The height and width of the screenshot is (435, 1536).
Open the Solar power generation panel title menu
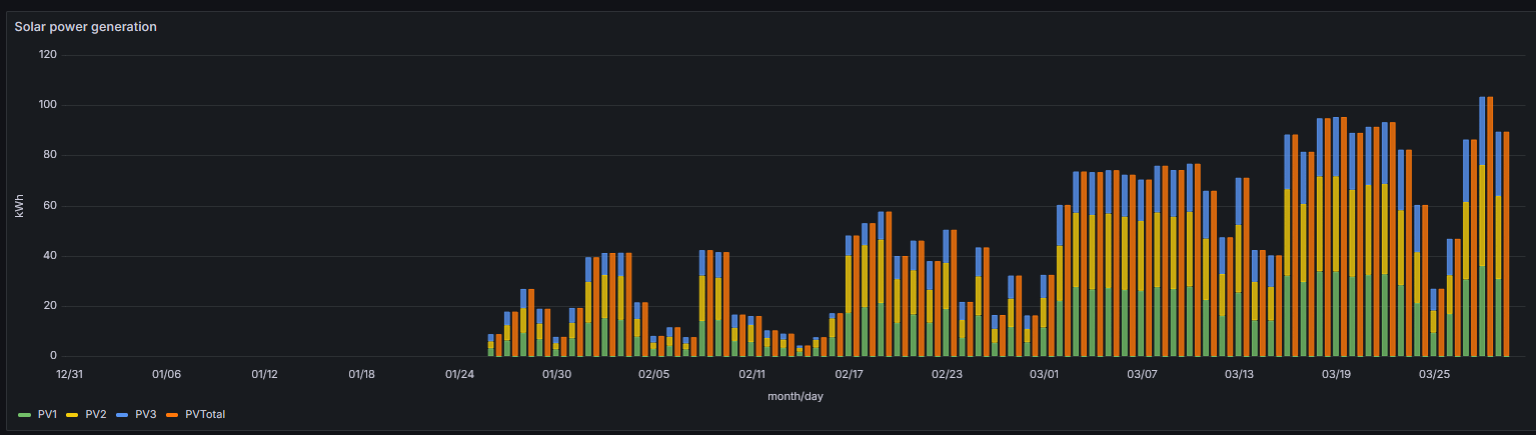point(85,27)
